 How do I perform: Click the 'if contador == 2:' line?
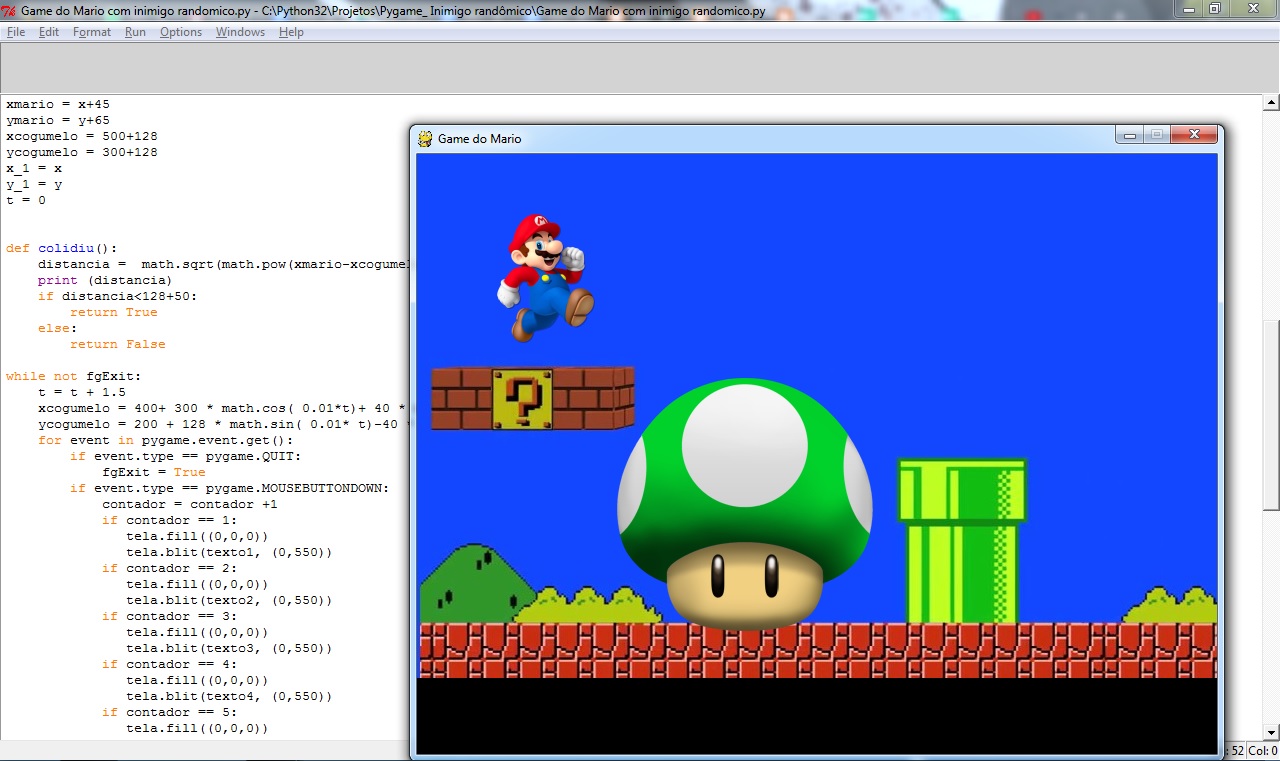point(170,568)
